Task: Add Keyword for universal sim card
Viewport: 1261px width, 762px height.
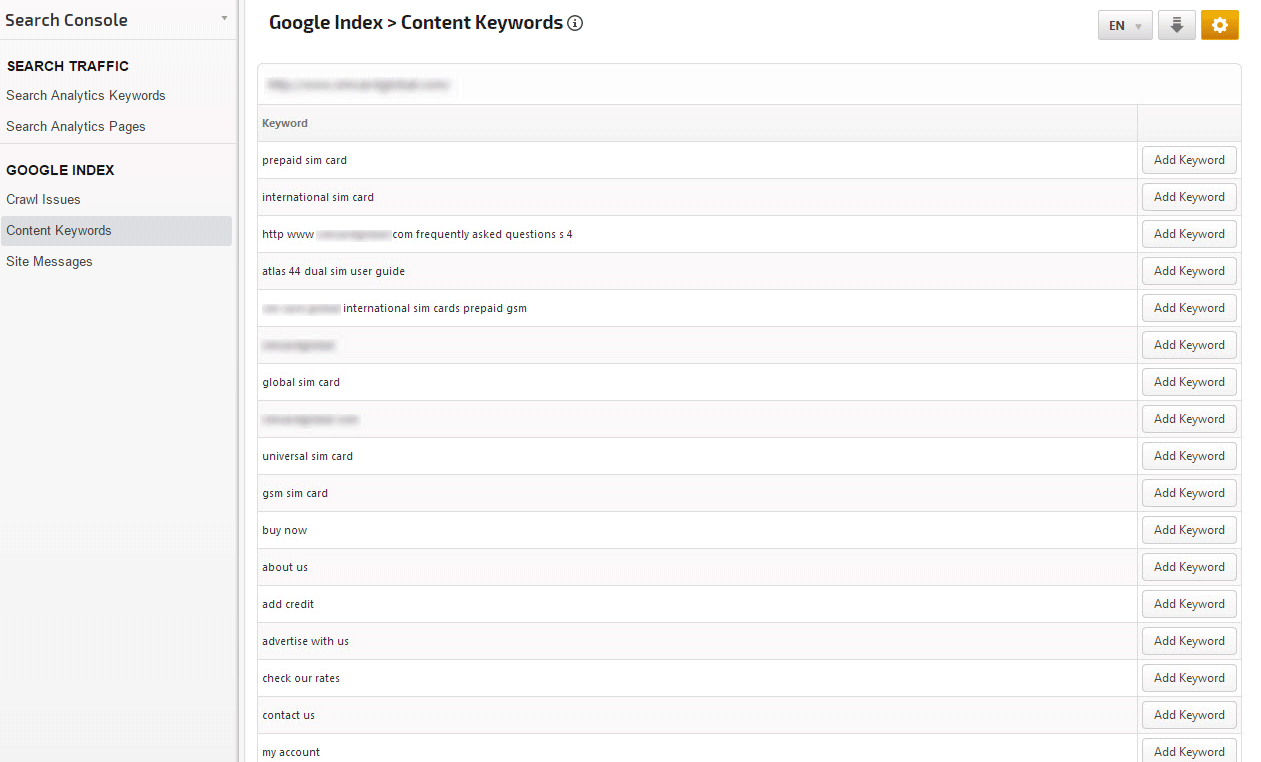Action: [1189, 456]
